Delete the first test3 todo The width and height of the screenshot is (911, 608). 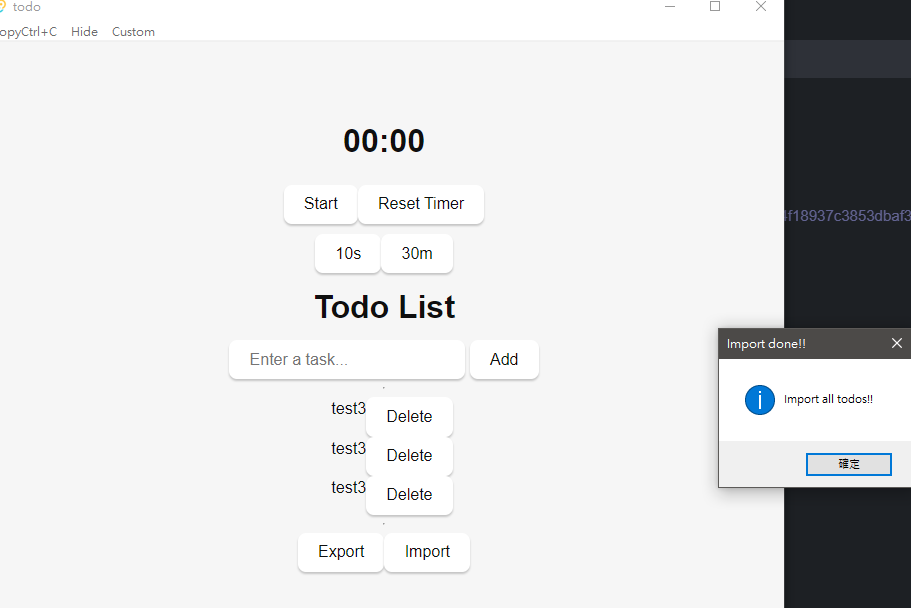(409, 417)
